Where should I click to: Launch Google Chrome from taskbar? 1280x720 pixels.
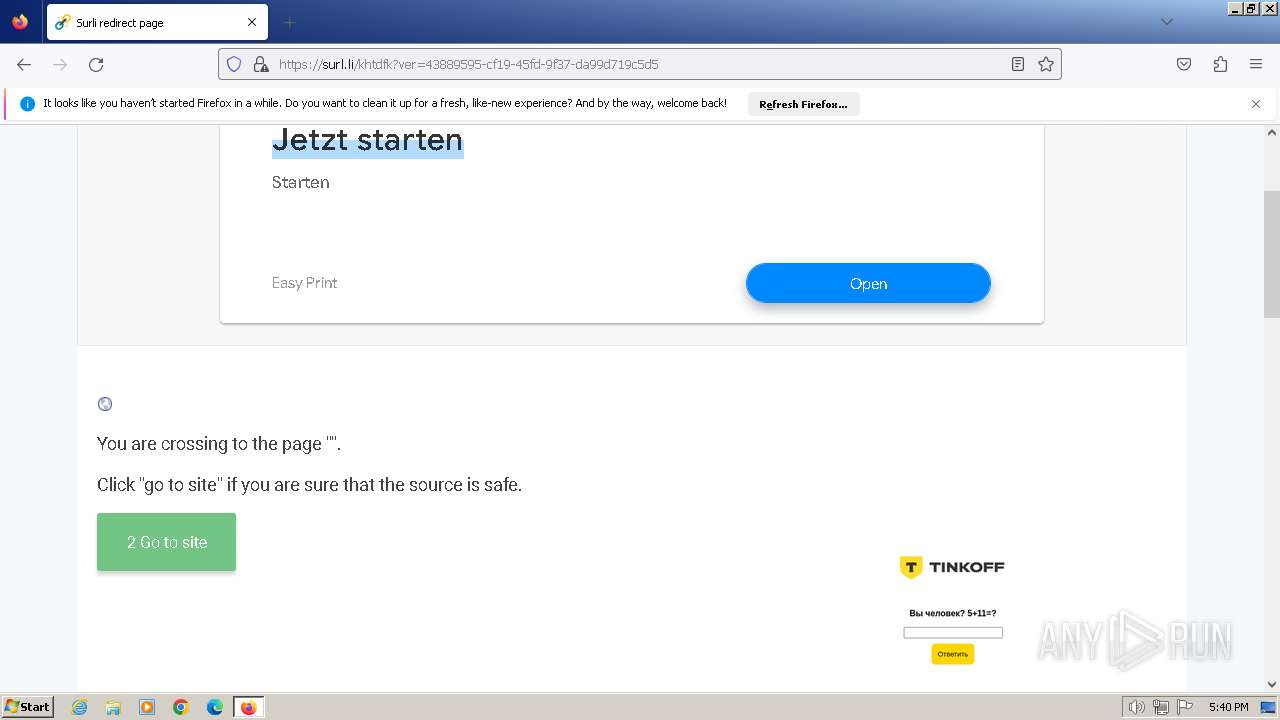pos(181,707)
